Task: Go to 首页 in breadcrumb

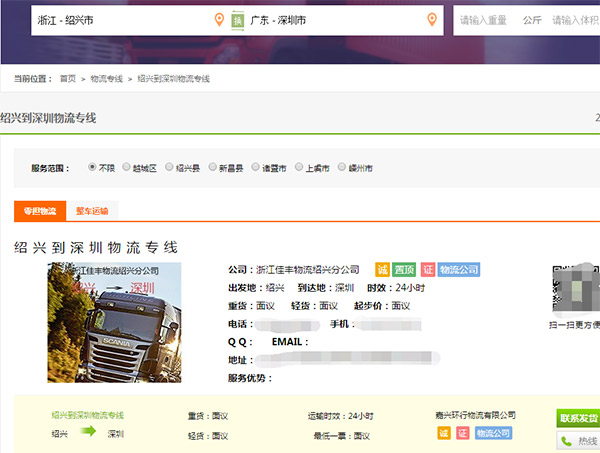Action: coord(68,79)
